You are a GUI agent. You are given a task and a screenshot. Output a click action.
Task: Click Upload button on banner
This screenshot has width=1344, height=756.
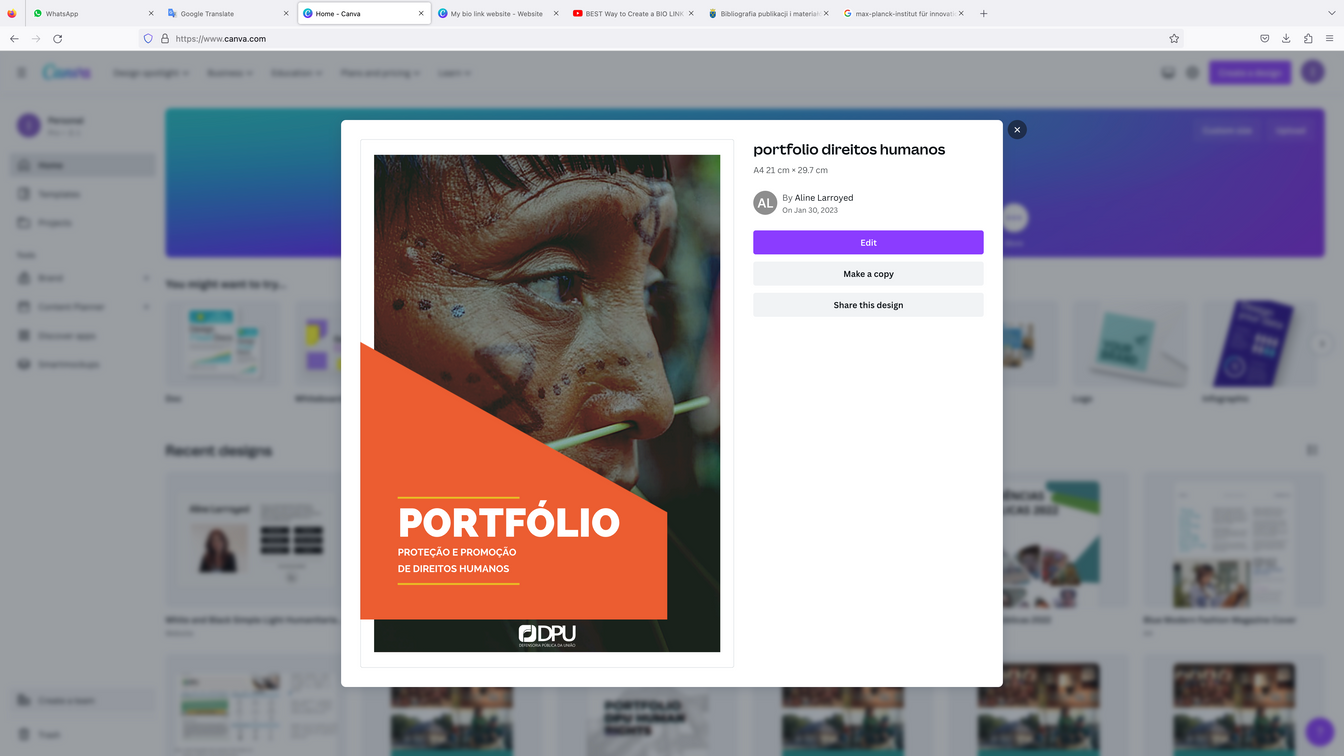[1290, 131]
